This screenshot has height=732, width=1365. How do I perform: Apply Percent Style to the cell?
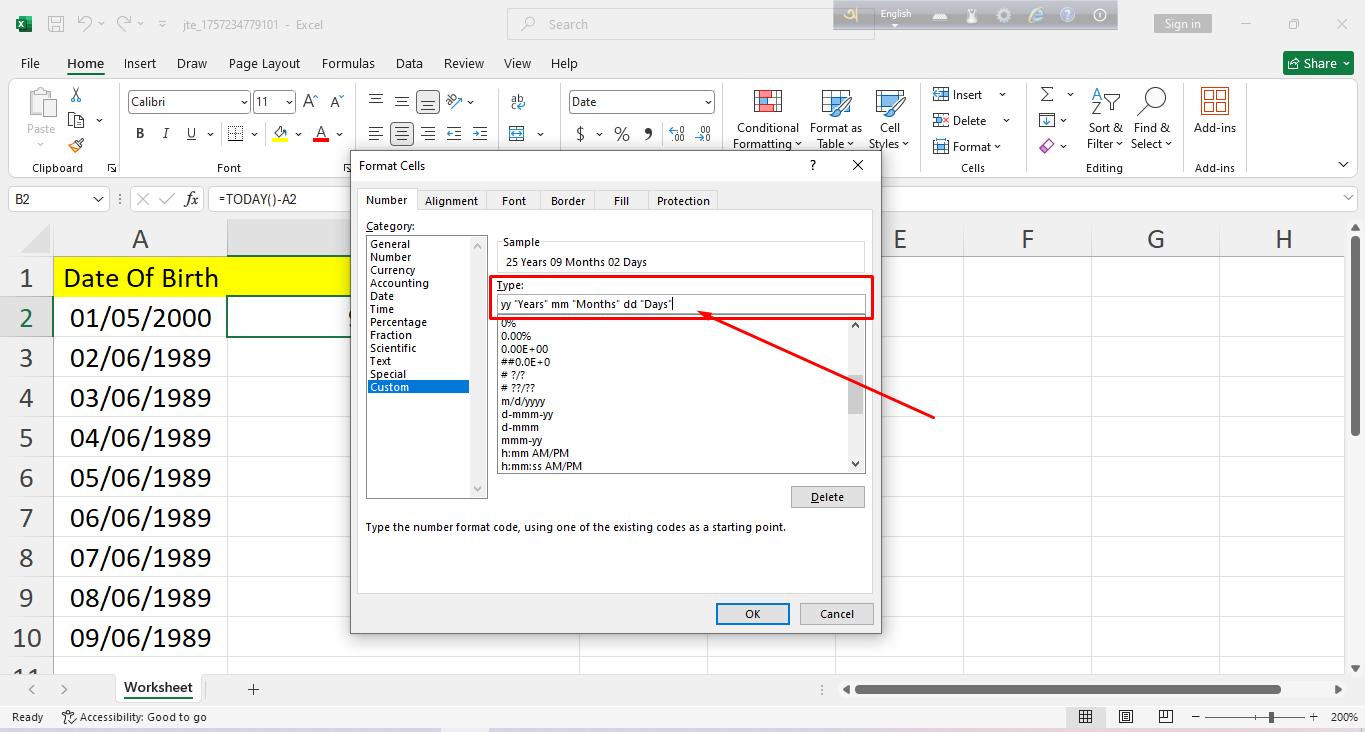click(x=622, y=134)
